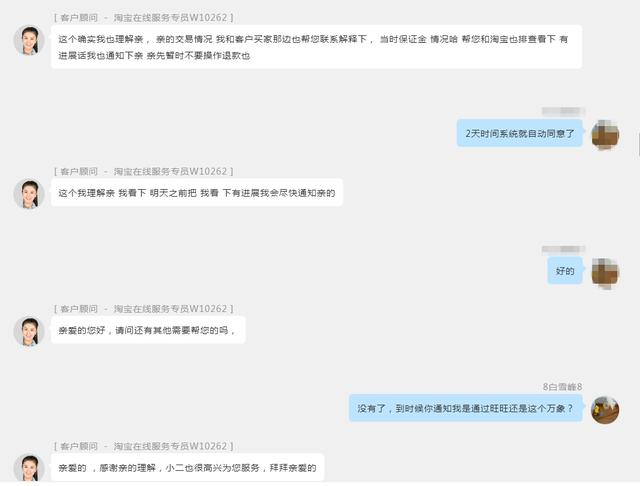The width and height of the screenshot is (640, 486).
Task: Click agent avatar beside '感谢亲的理解' message
Action: click(x=29, y=468)
